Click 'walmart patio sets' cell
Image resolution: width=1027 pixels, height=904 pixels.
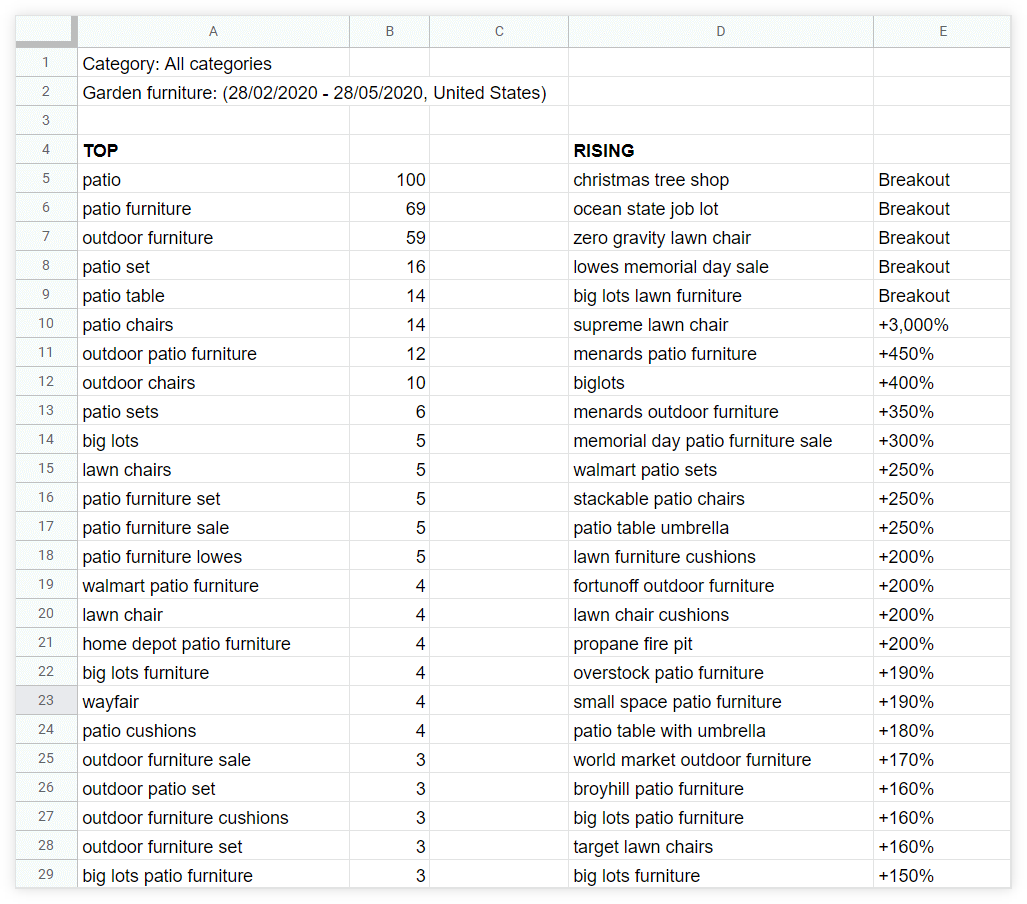coord(720,469)
